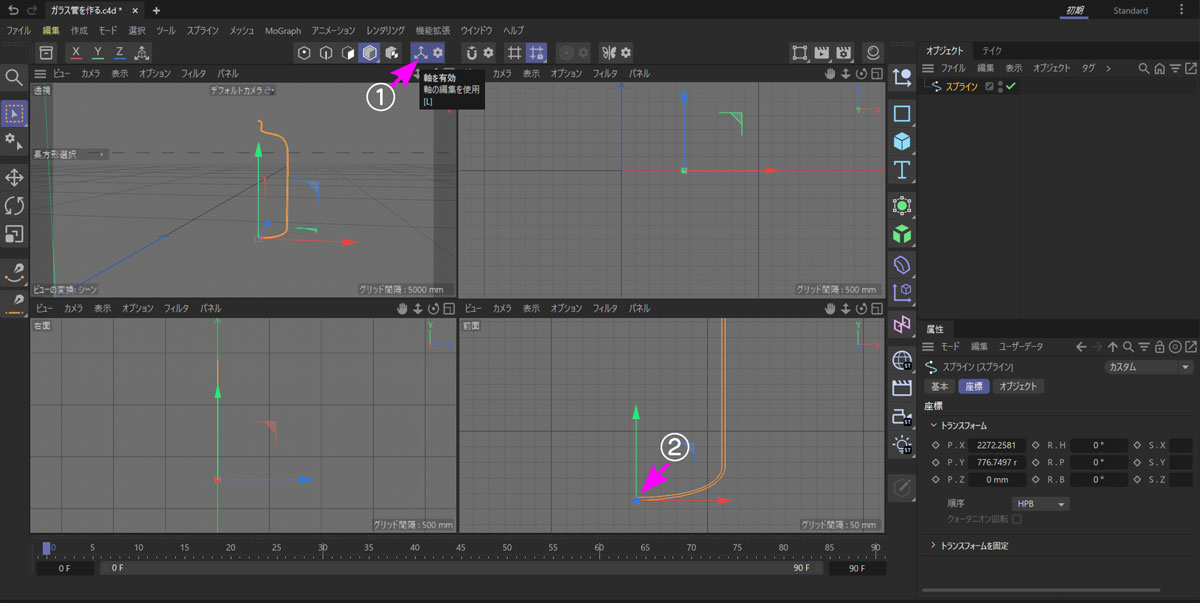Select the Scale tool in left toolbar
Image resolution: width=1200 pixels, height=603 pixels.
pos(15,234)
